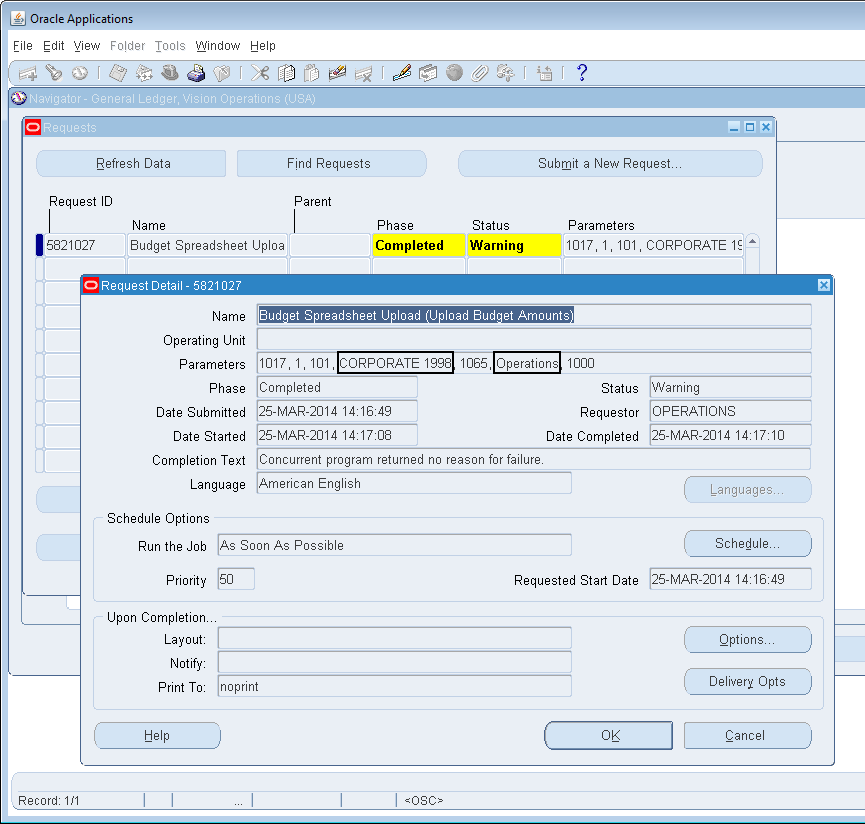Click the Find flashlight toolbar icon
The height and width of the screenshot is (824, 865).
click(54, 73)
